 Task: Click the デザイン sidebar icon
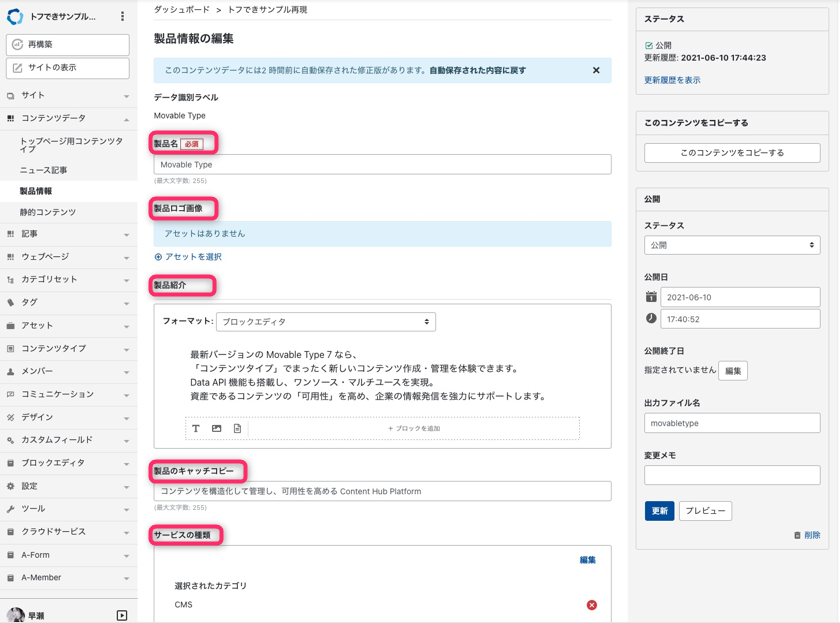click(x=10, y=417)
